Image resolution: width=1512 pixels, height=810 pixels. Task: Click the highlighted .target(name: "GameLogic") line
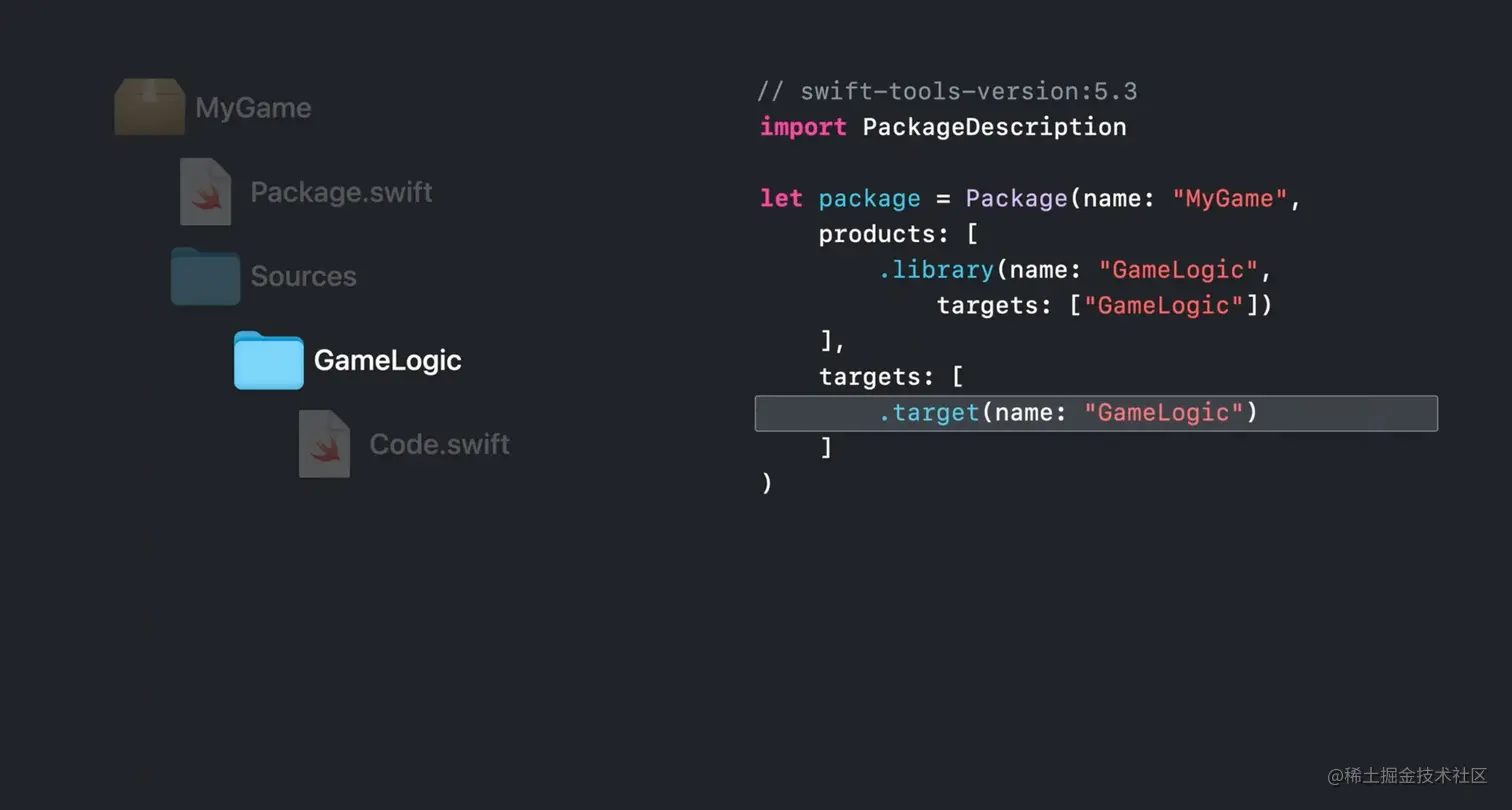tap(1096, 413)
